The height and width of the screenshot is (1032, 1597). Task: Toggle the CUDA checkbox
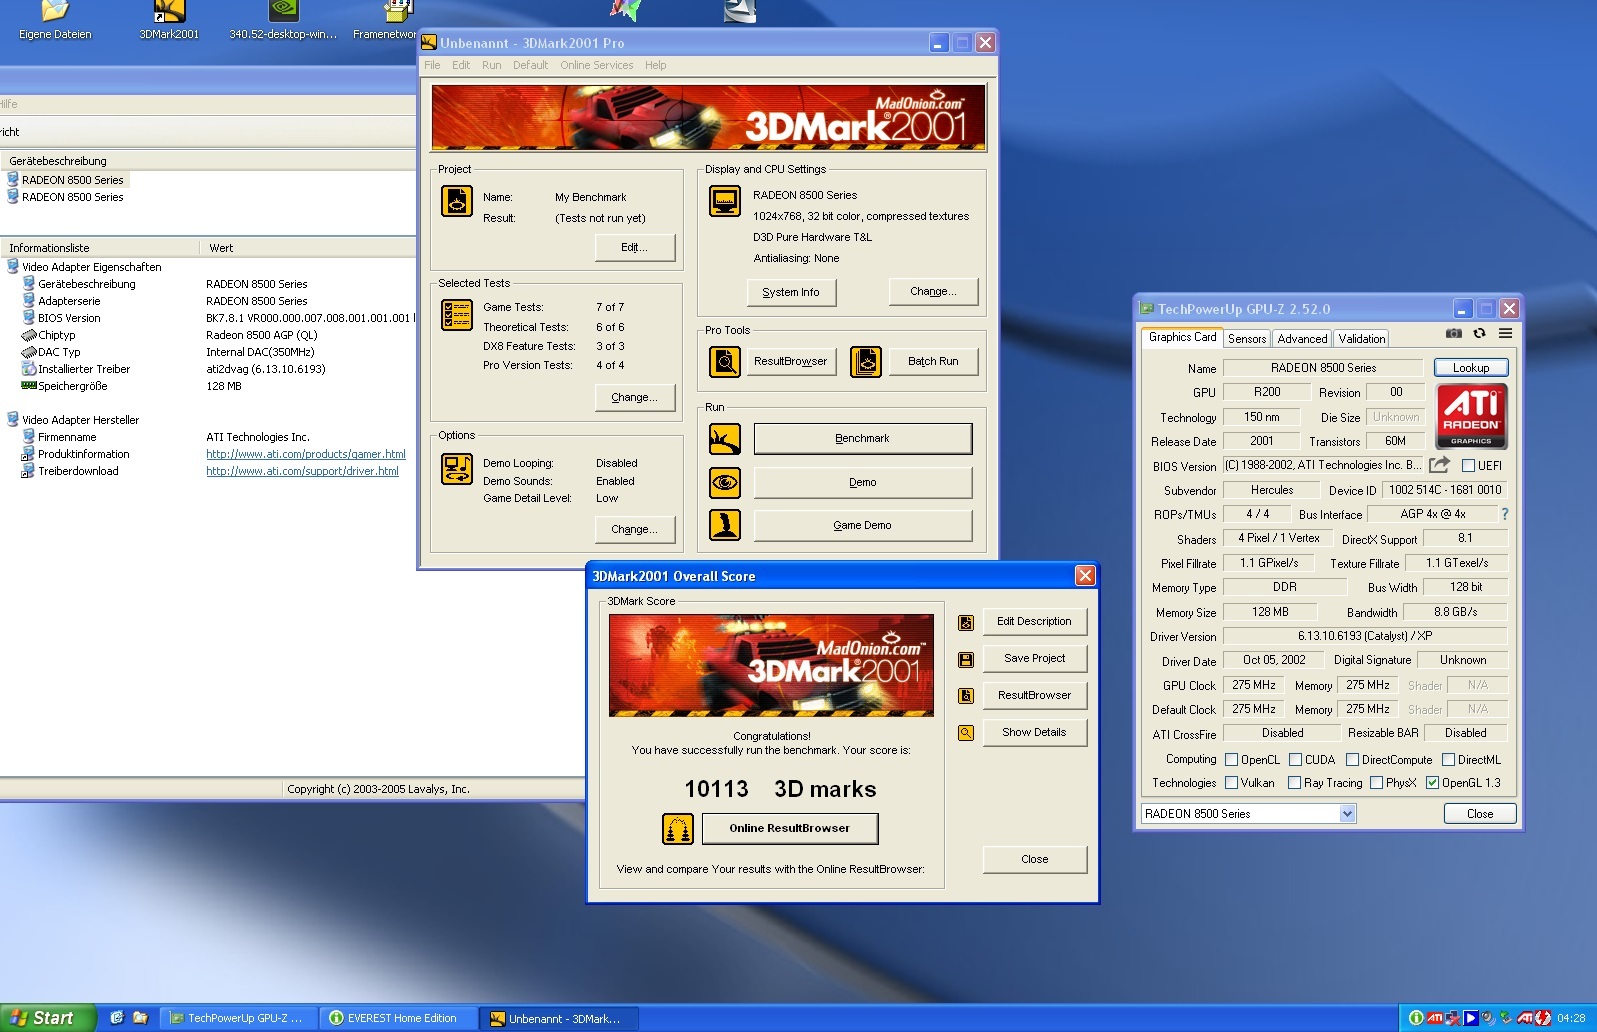[x=1295, y=760]
